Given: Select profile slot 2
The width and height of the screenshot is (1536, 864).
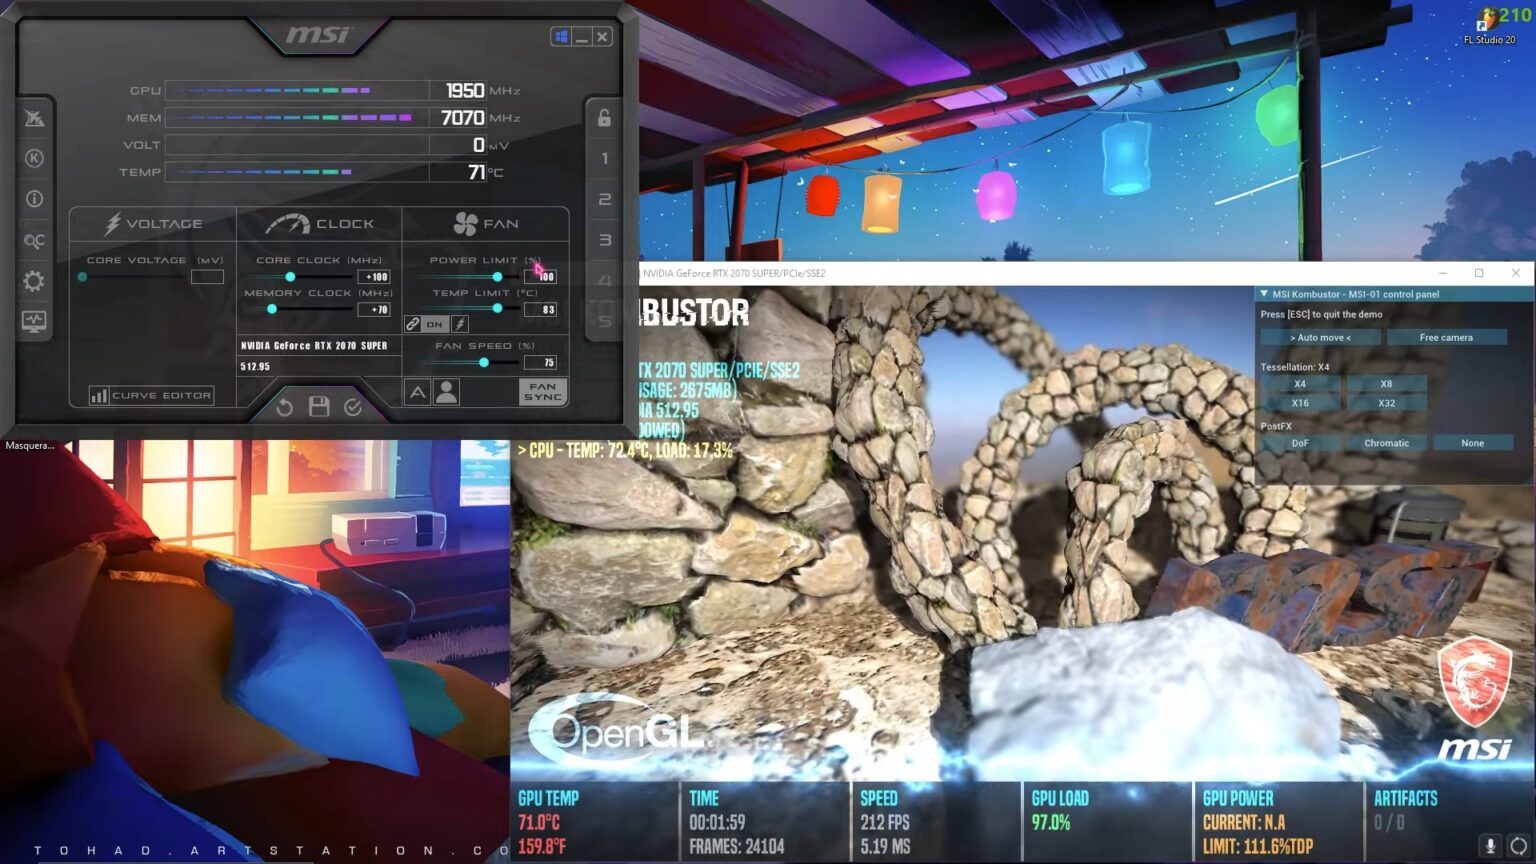Looking at the screenshot, I should [x=603, y=199].
